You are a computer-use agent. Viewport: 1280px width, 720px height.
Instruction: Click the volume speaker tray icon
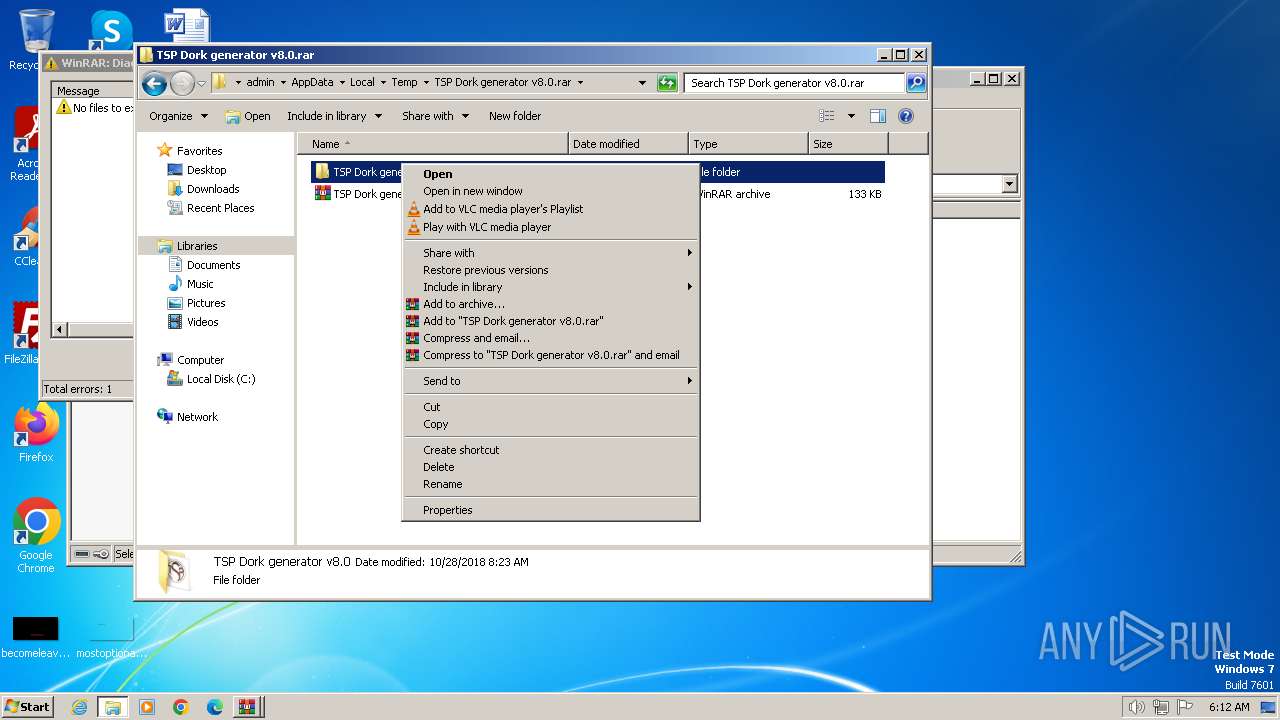tap(1136, 707)
